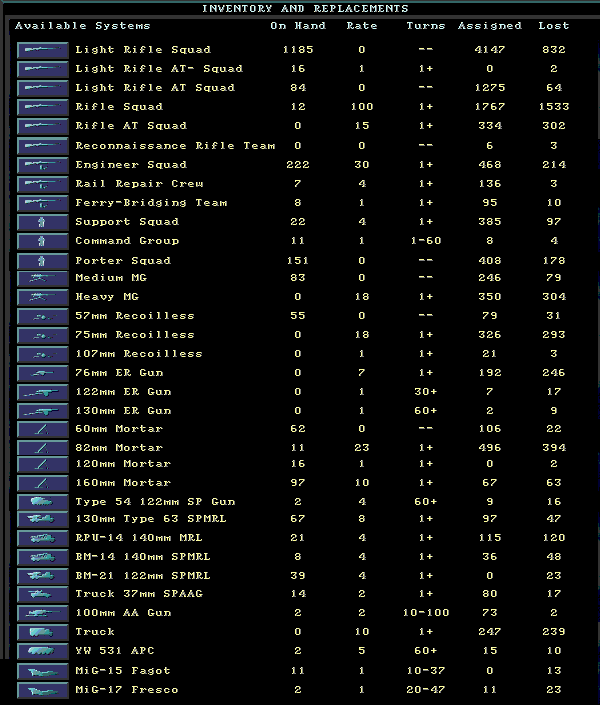
Task: Click the 130mm ER Gun label
Action: (123, 411)
